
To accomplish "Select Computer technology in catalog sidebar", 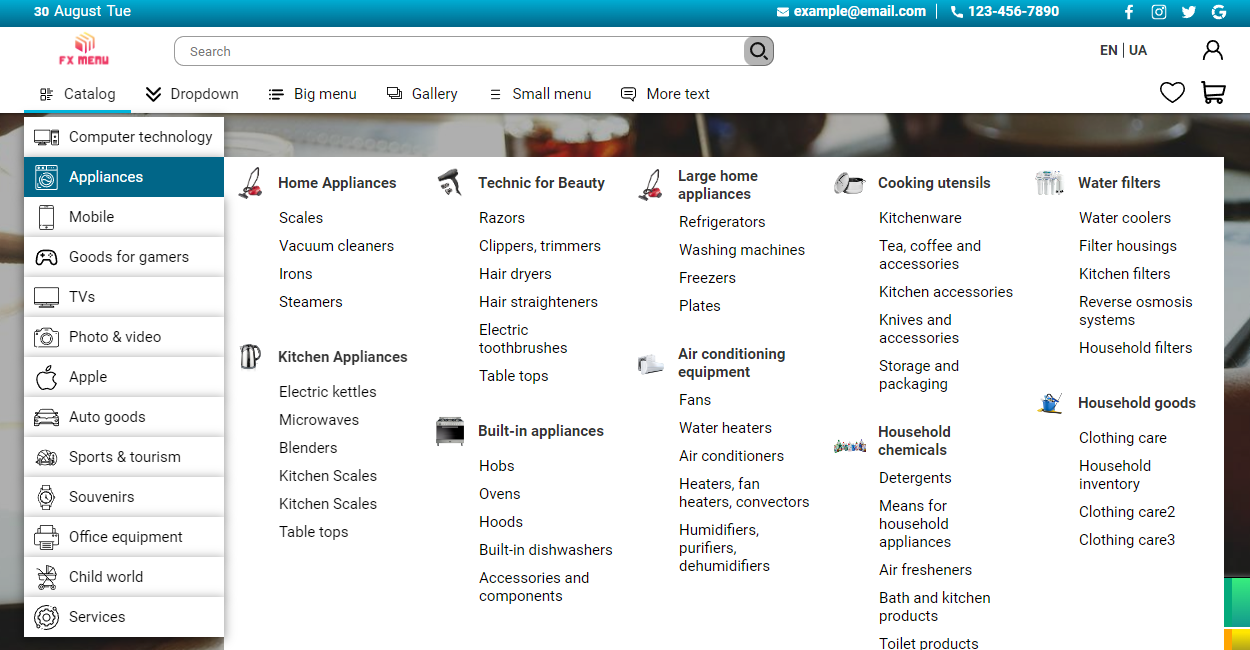I will 124,137.
